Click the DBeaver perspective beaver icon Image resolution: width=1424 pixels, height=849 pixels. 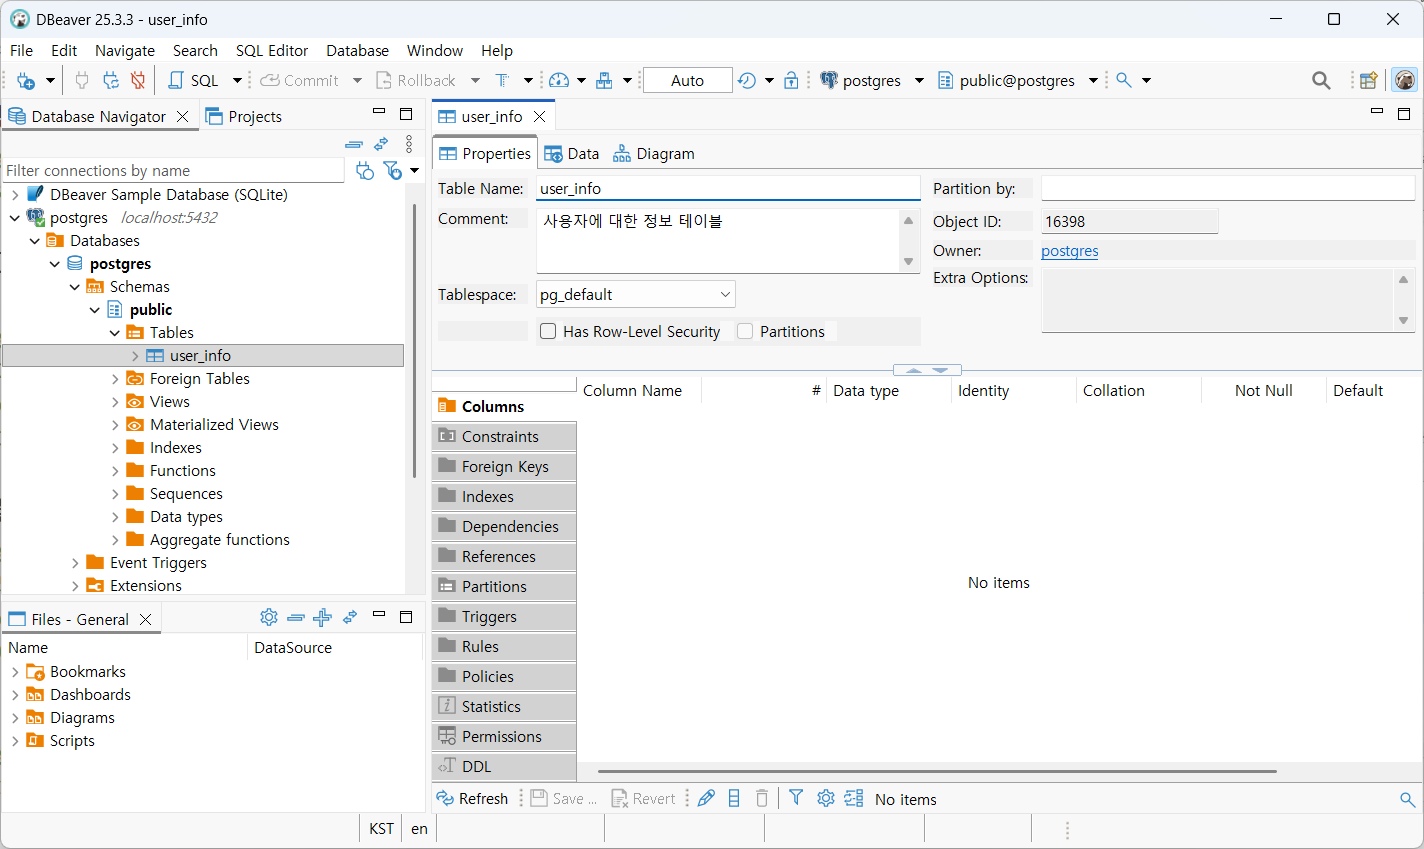click(1405, 80)
